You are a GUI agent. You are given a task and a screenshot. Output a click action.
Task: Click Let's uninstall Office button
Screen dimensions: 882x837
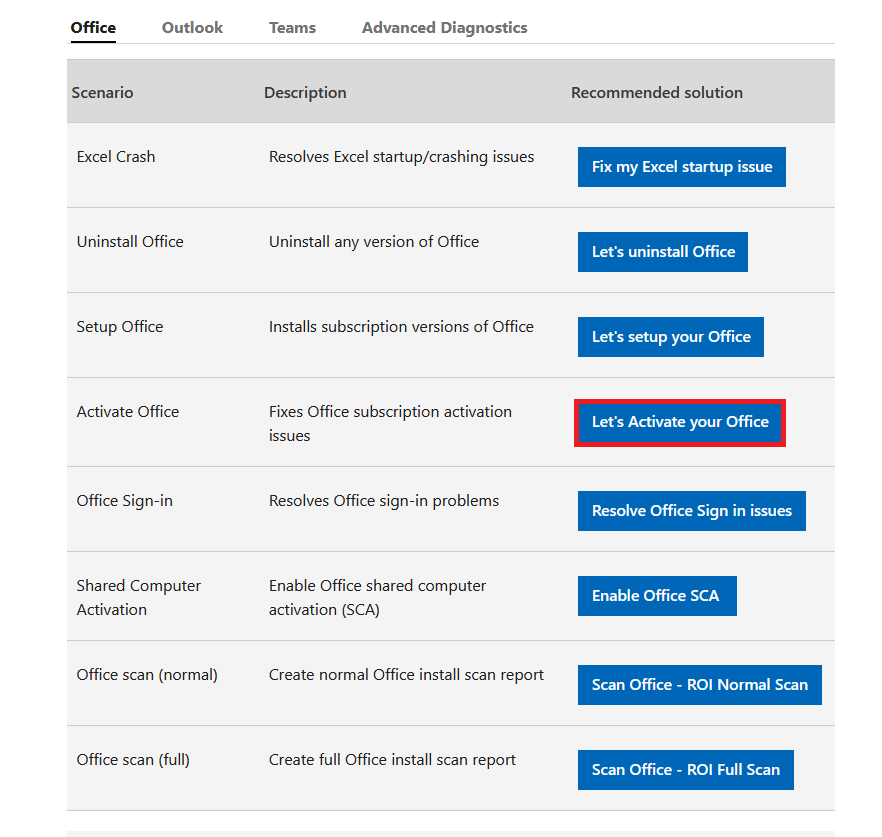(x=663, y=252)
